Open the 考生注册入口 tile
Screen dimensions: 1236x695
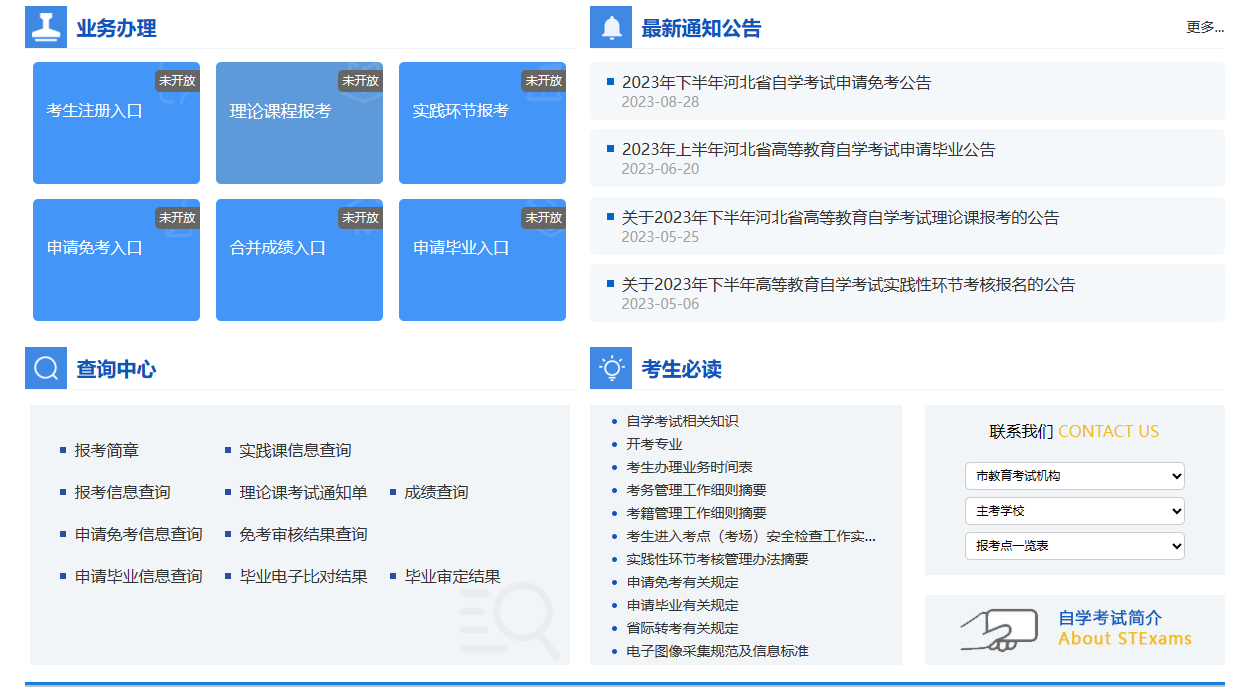tap(116, 123)
